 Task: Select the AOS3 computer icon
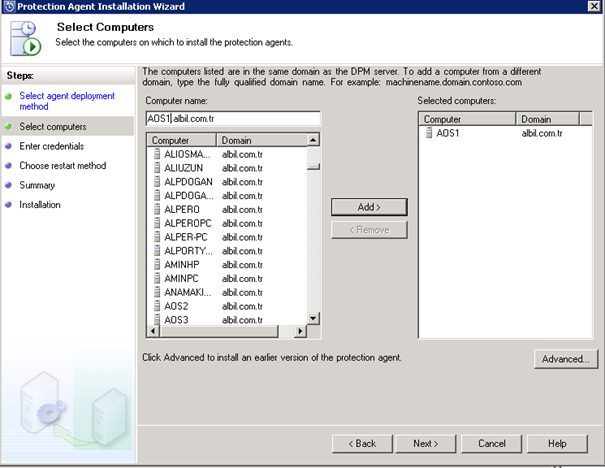pyautogui.click(x=157, y=320)
